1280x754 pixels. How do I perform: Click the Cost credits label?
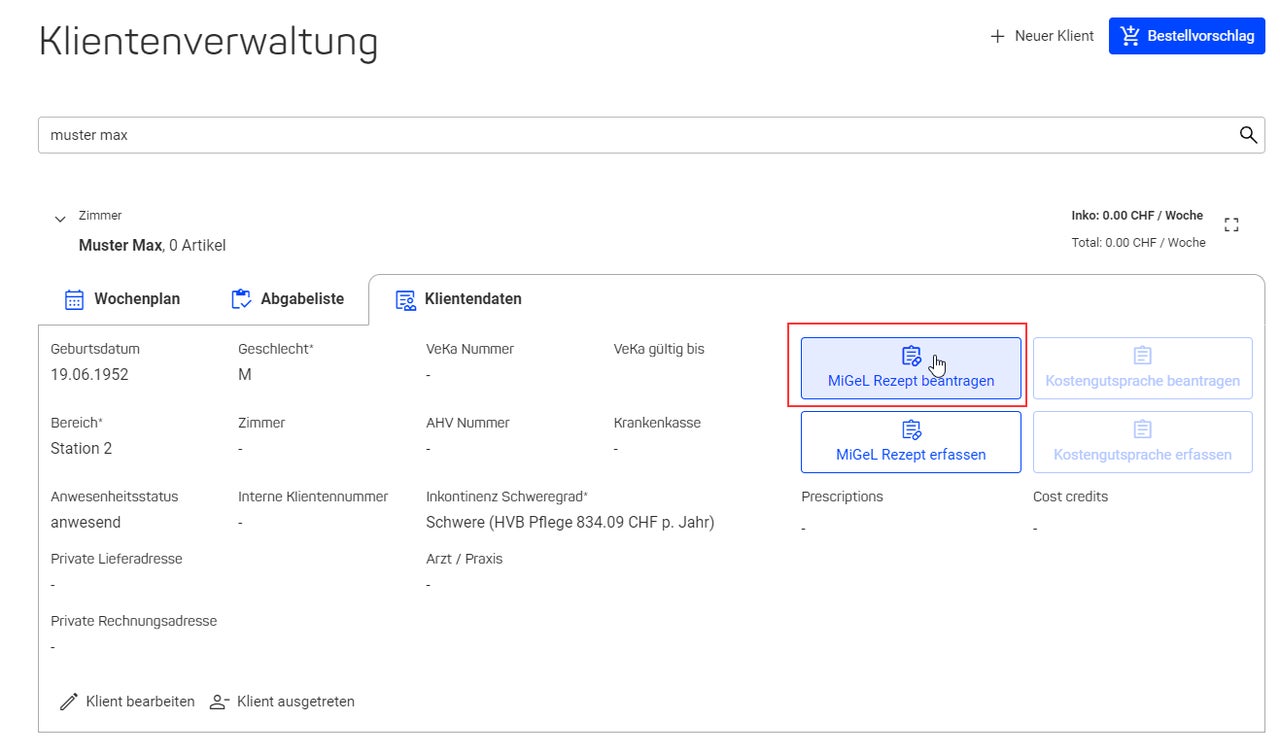pyautogui.click(x=1070, y=497)
